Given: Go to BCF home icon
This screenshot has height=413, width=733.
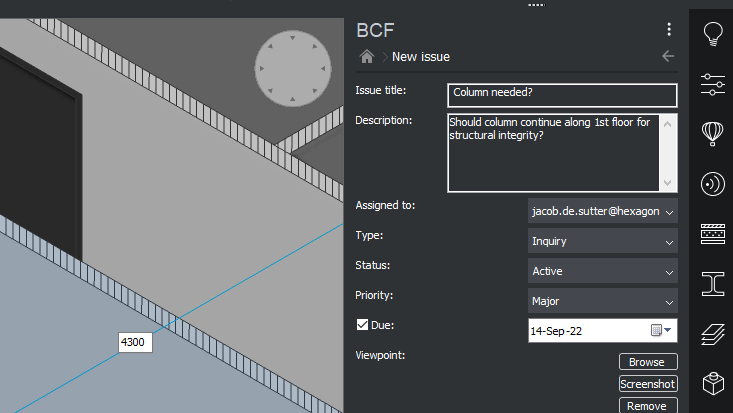Looking at the screenshot, I should [x=367, y=57].
